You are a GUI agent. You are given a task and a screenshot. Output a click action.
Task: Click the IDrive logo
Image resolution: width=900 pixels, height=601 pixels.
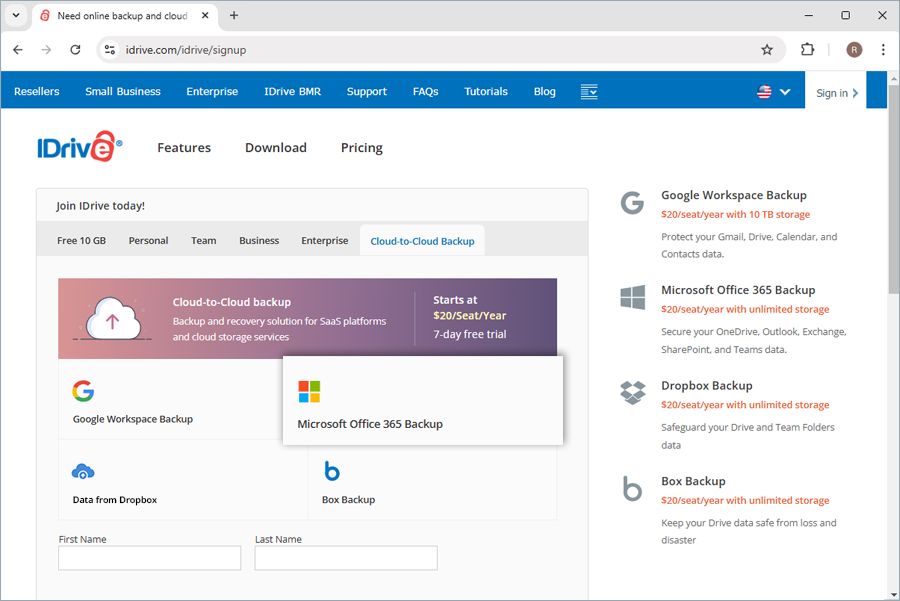[79, 147]
